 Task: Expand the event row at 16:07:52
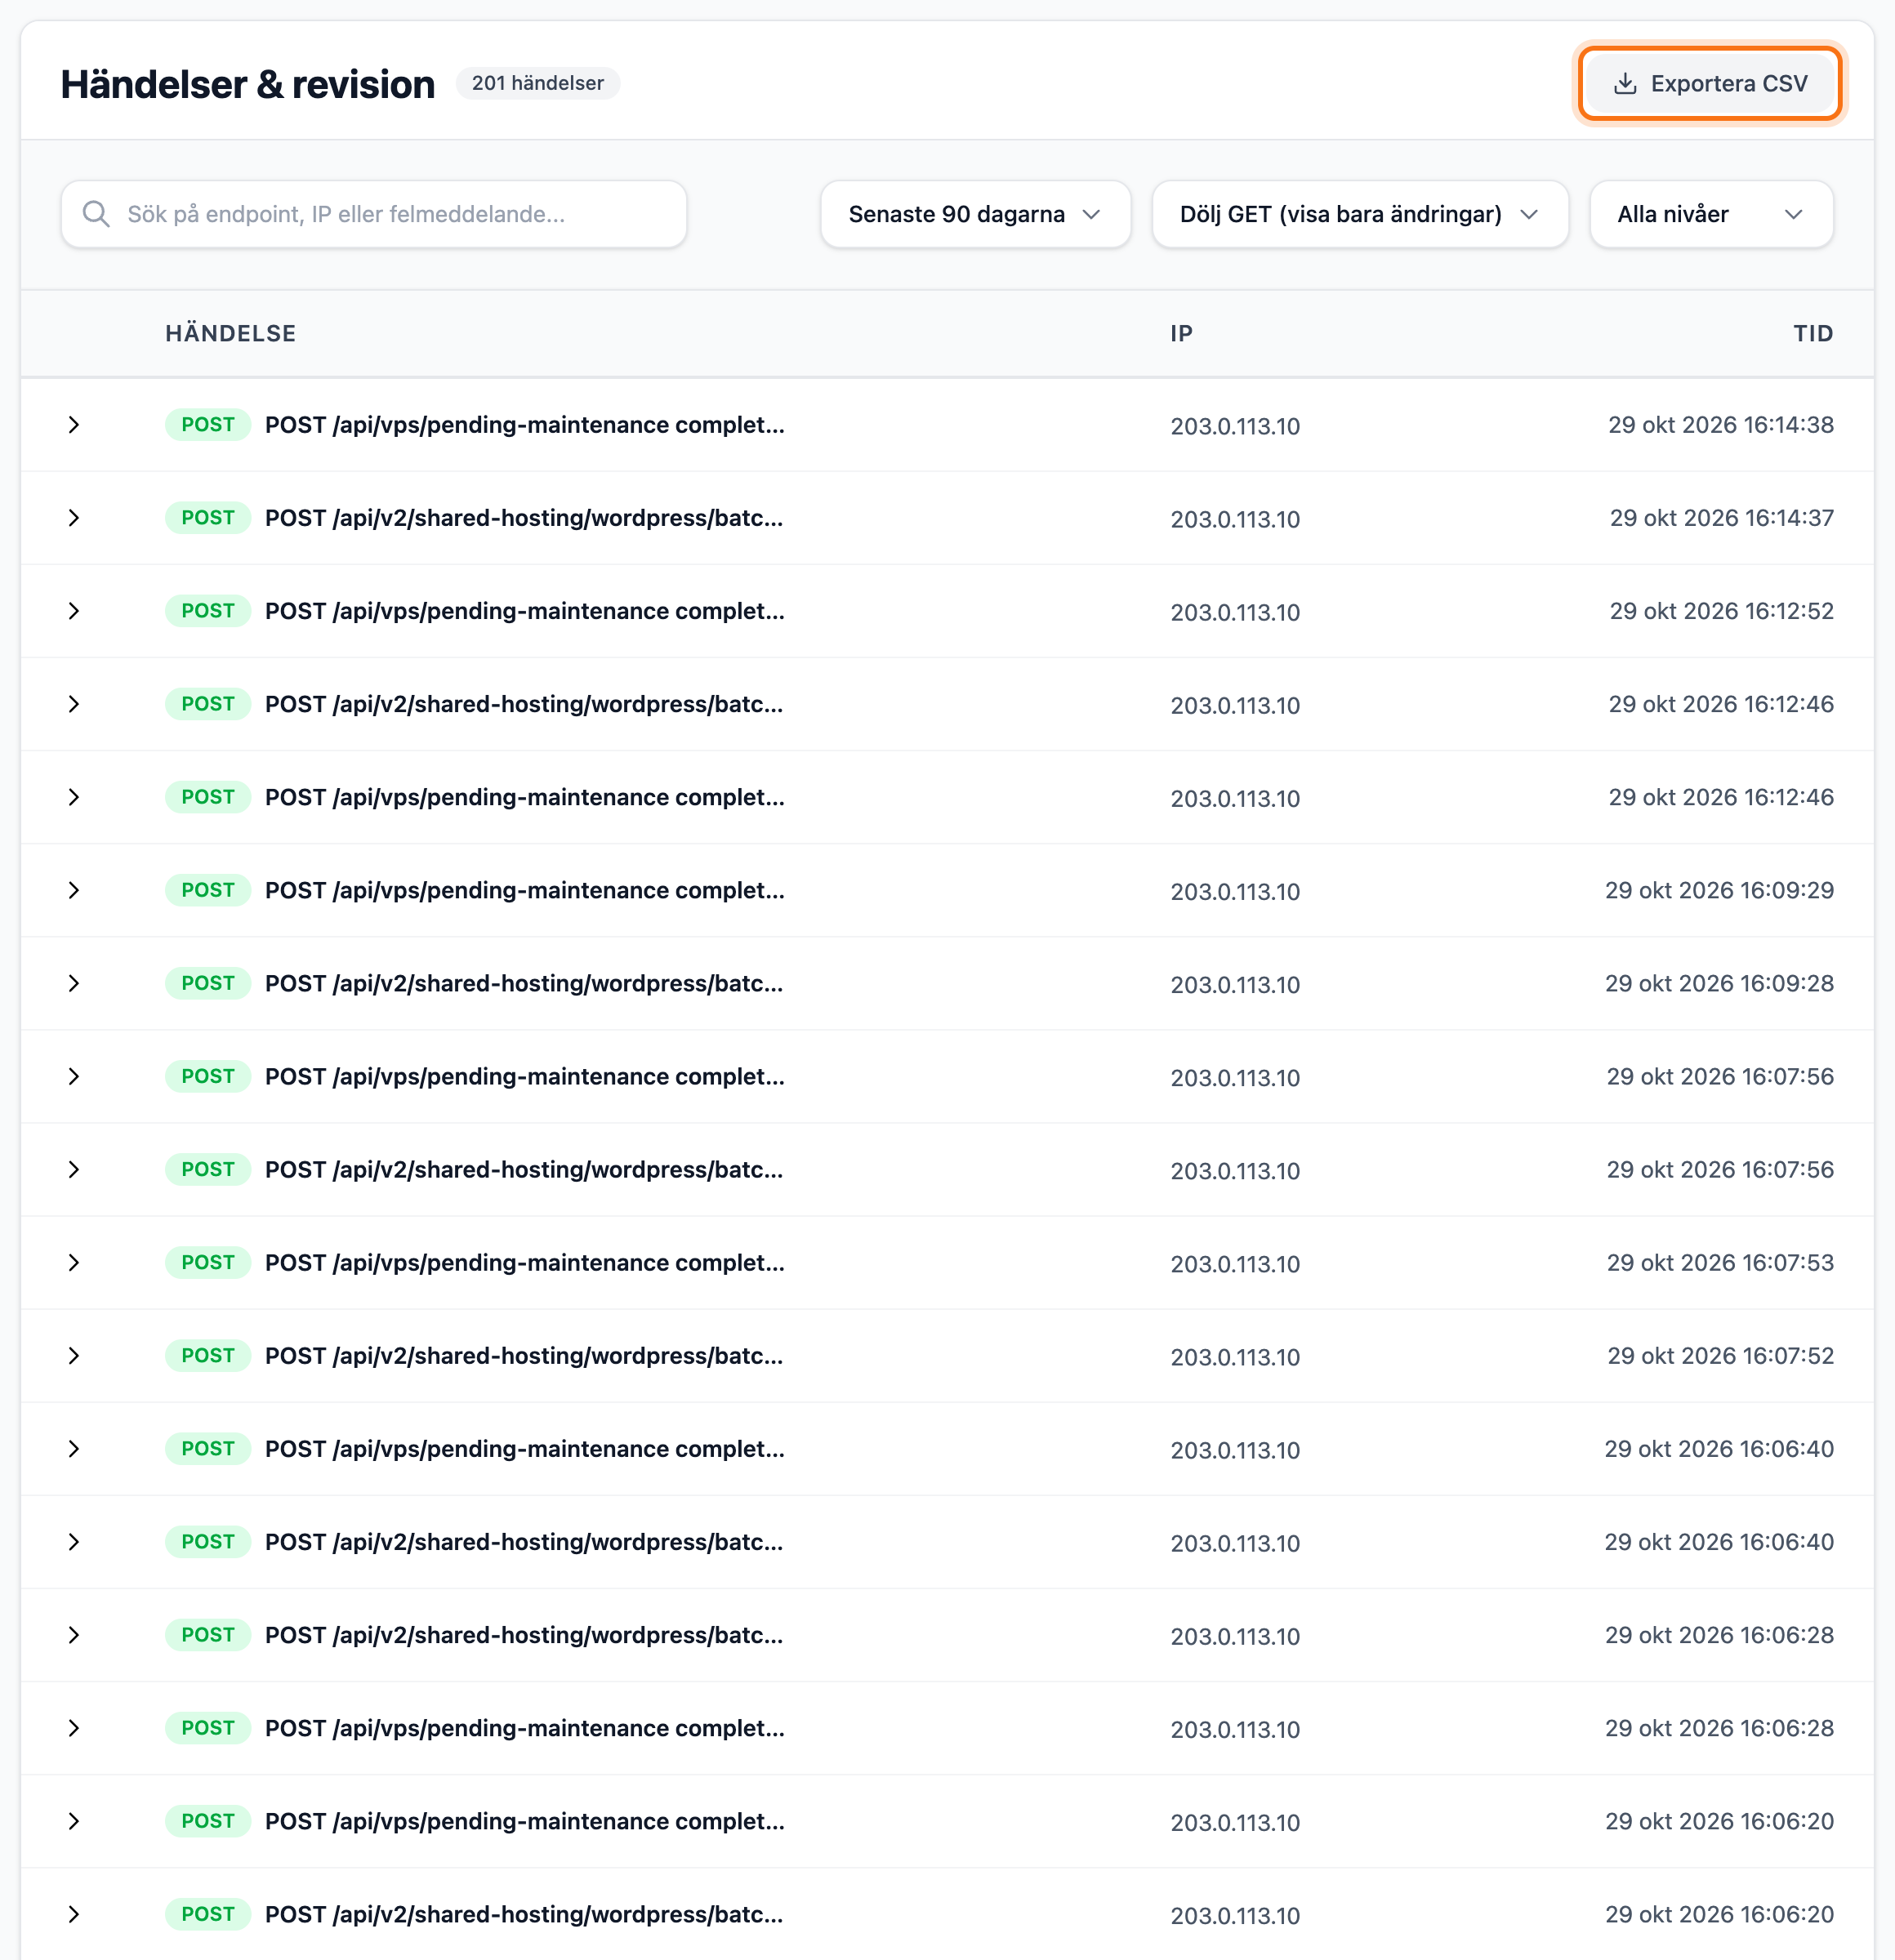point(74,1356)
